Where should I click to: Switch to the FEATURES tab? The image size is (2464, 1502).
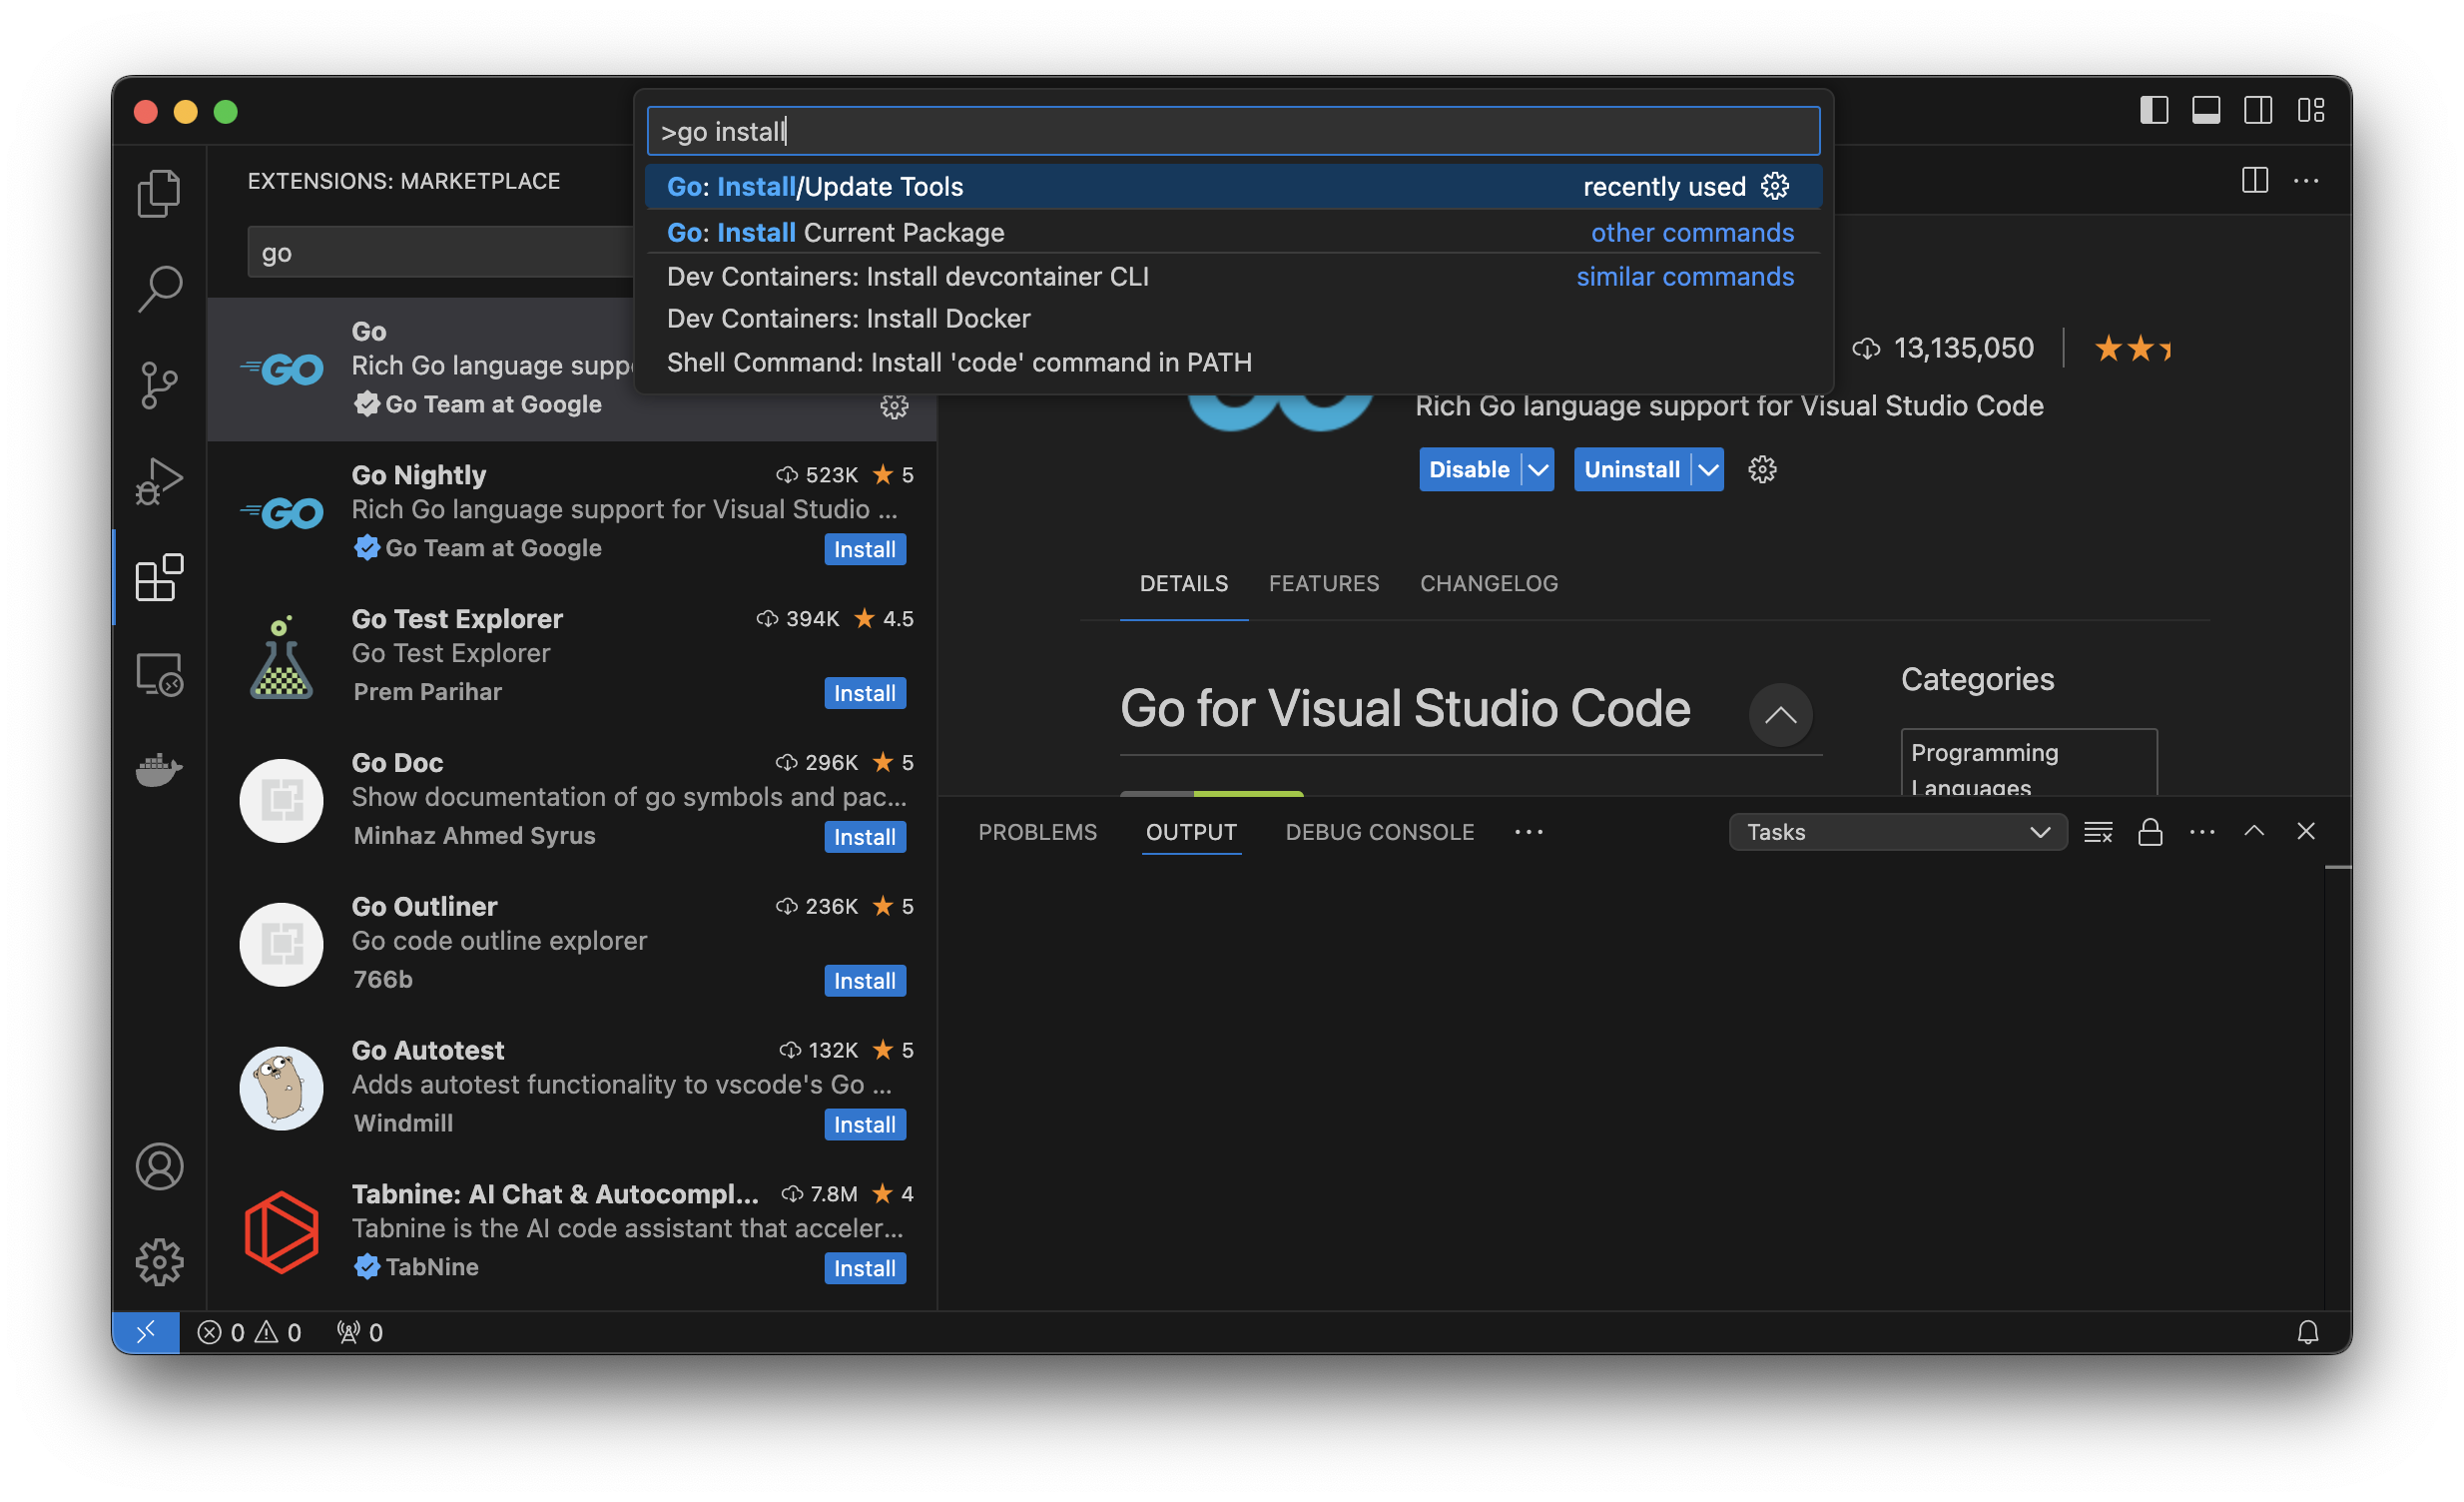click(1324, 583)
